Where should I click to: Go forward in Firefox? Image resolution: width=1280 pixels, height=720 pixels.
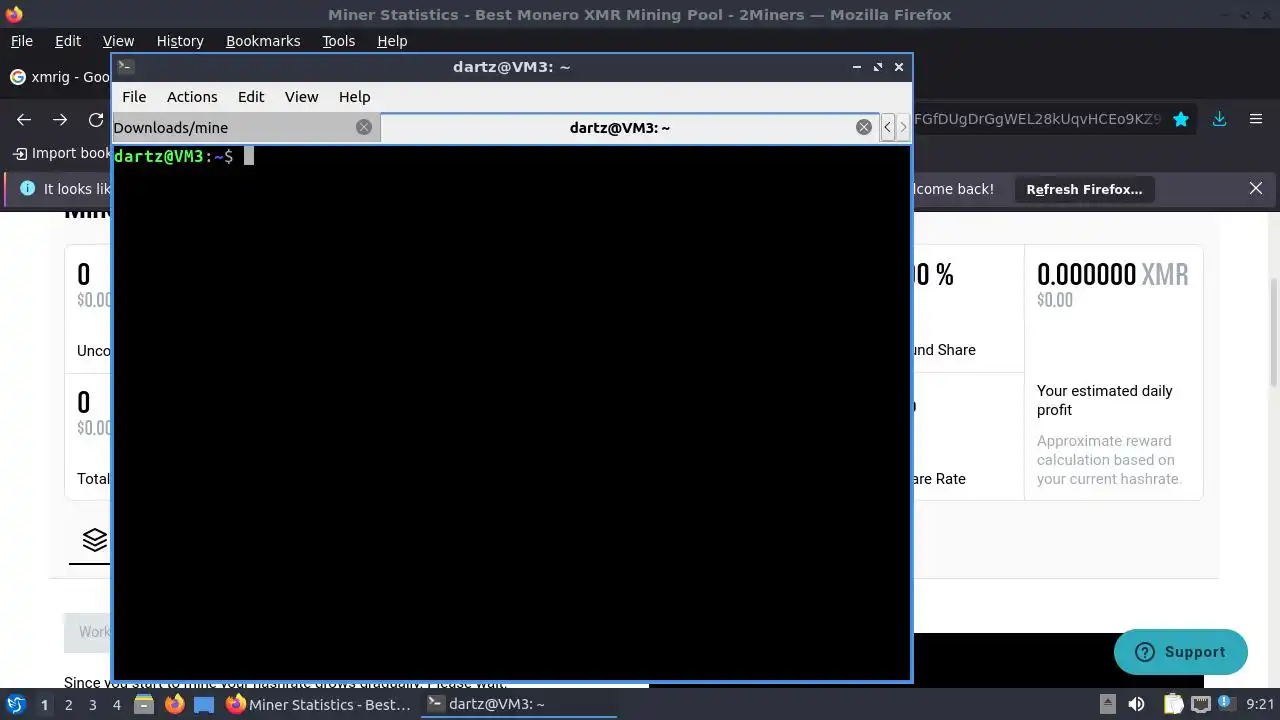(60, 119)
